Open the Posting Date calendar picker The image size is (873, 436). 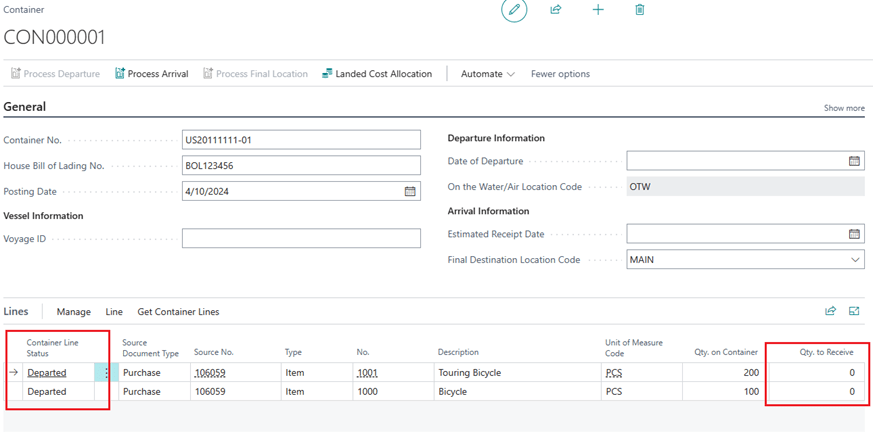[410, 192]
